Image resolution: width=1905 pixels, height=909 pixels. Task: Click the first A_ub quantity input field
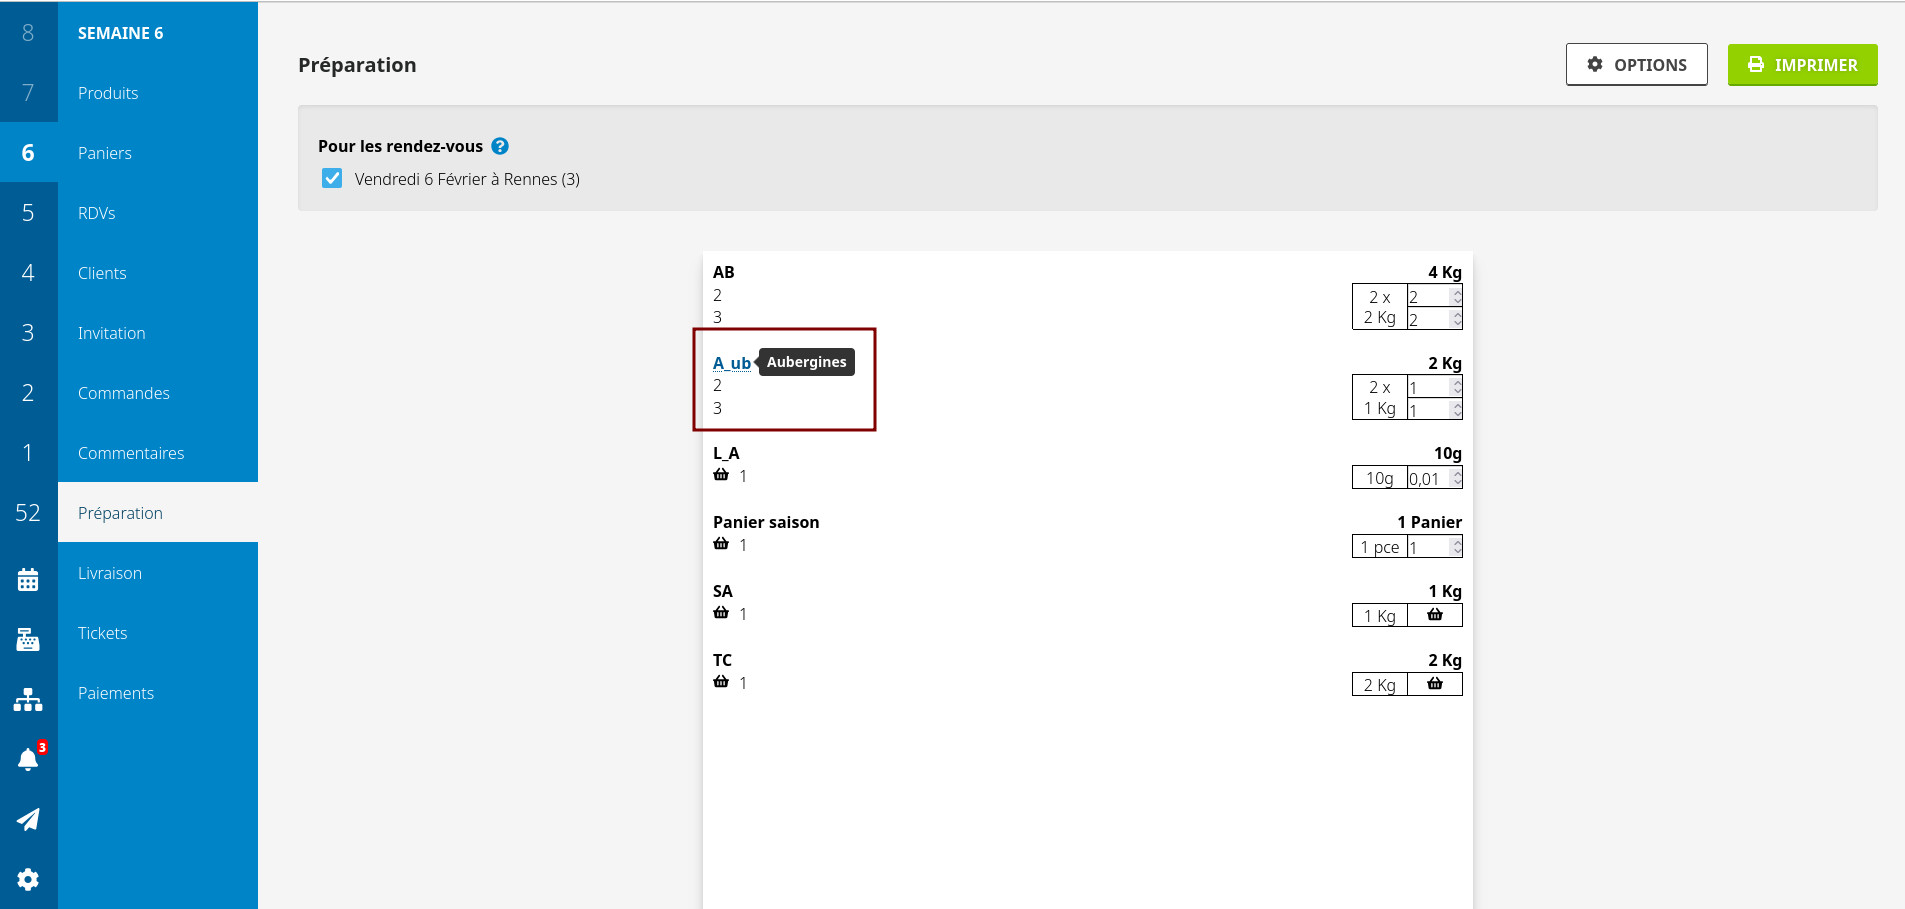(x=1428, y=388)
